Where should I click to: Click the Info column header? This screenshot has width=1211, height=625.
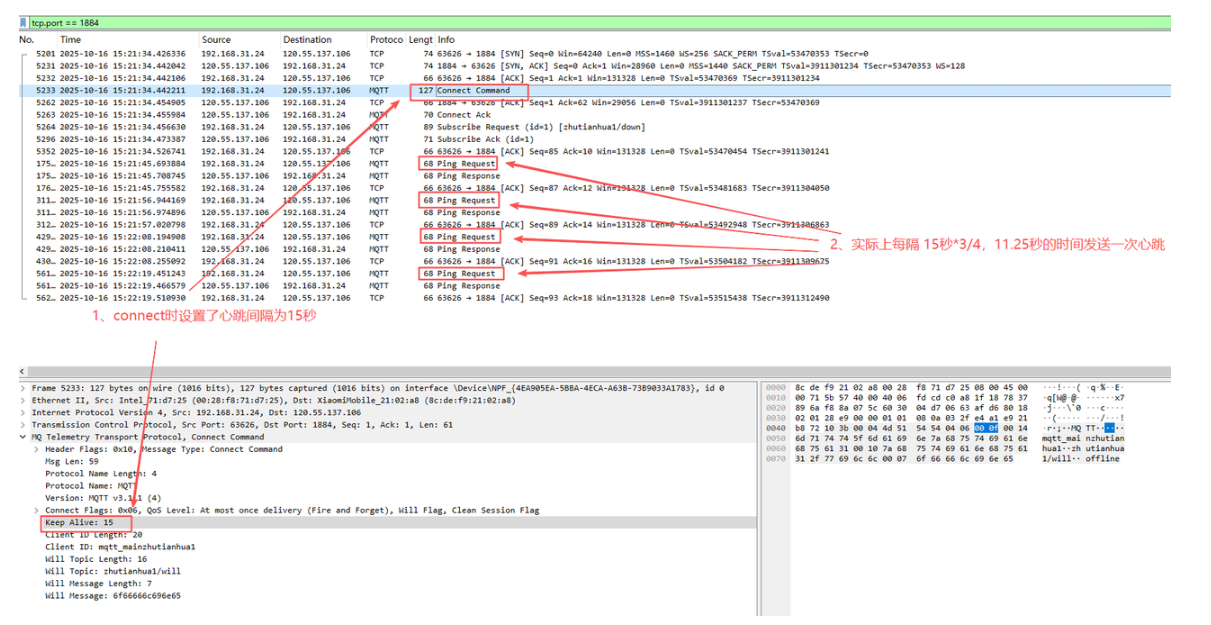(446, 40)
